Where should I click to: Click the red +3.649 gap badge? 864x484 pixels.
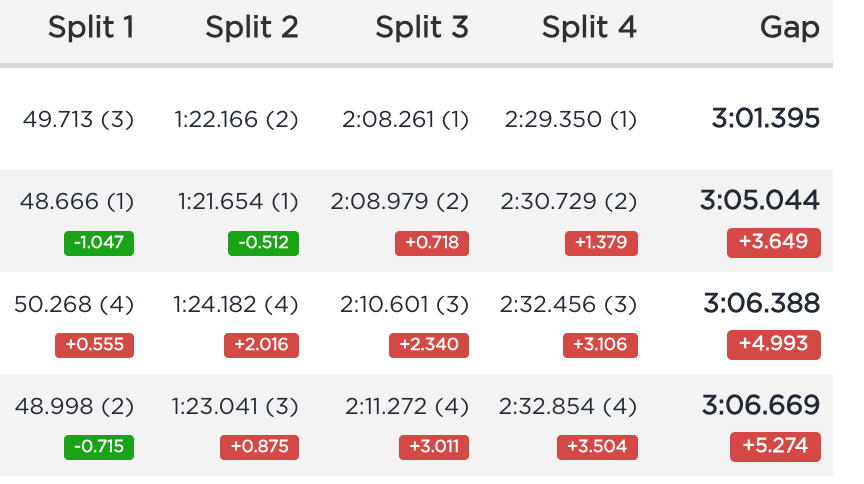(774, 243)
